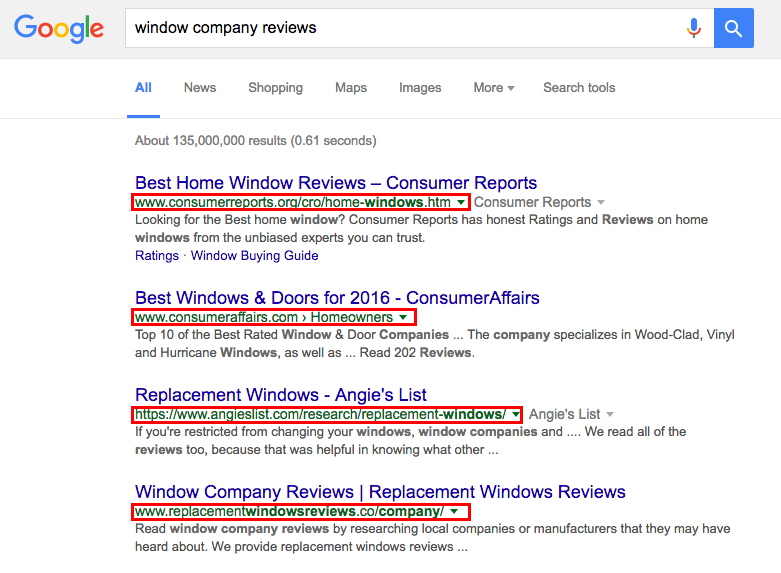
Task: Click the www.replacementwindowsreviews.co/company/ URL text
Action: point(289,512)
